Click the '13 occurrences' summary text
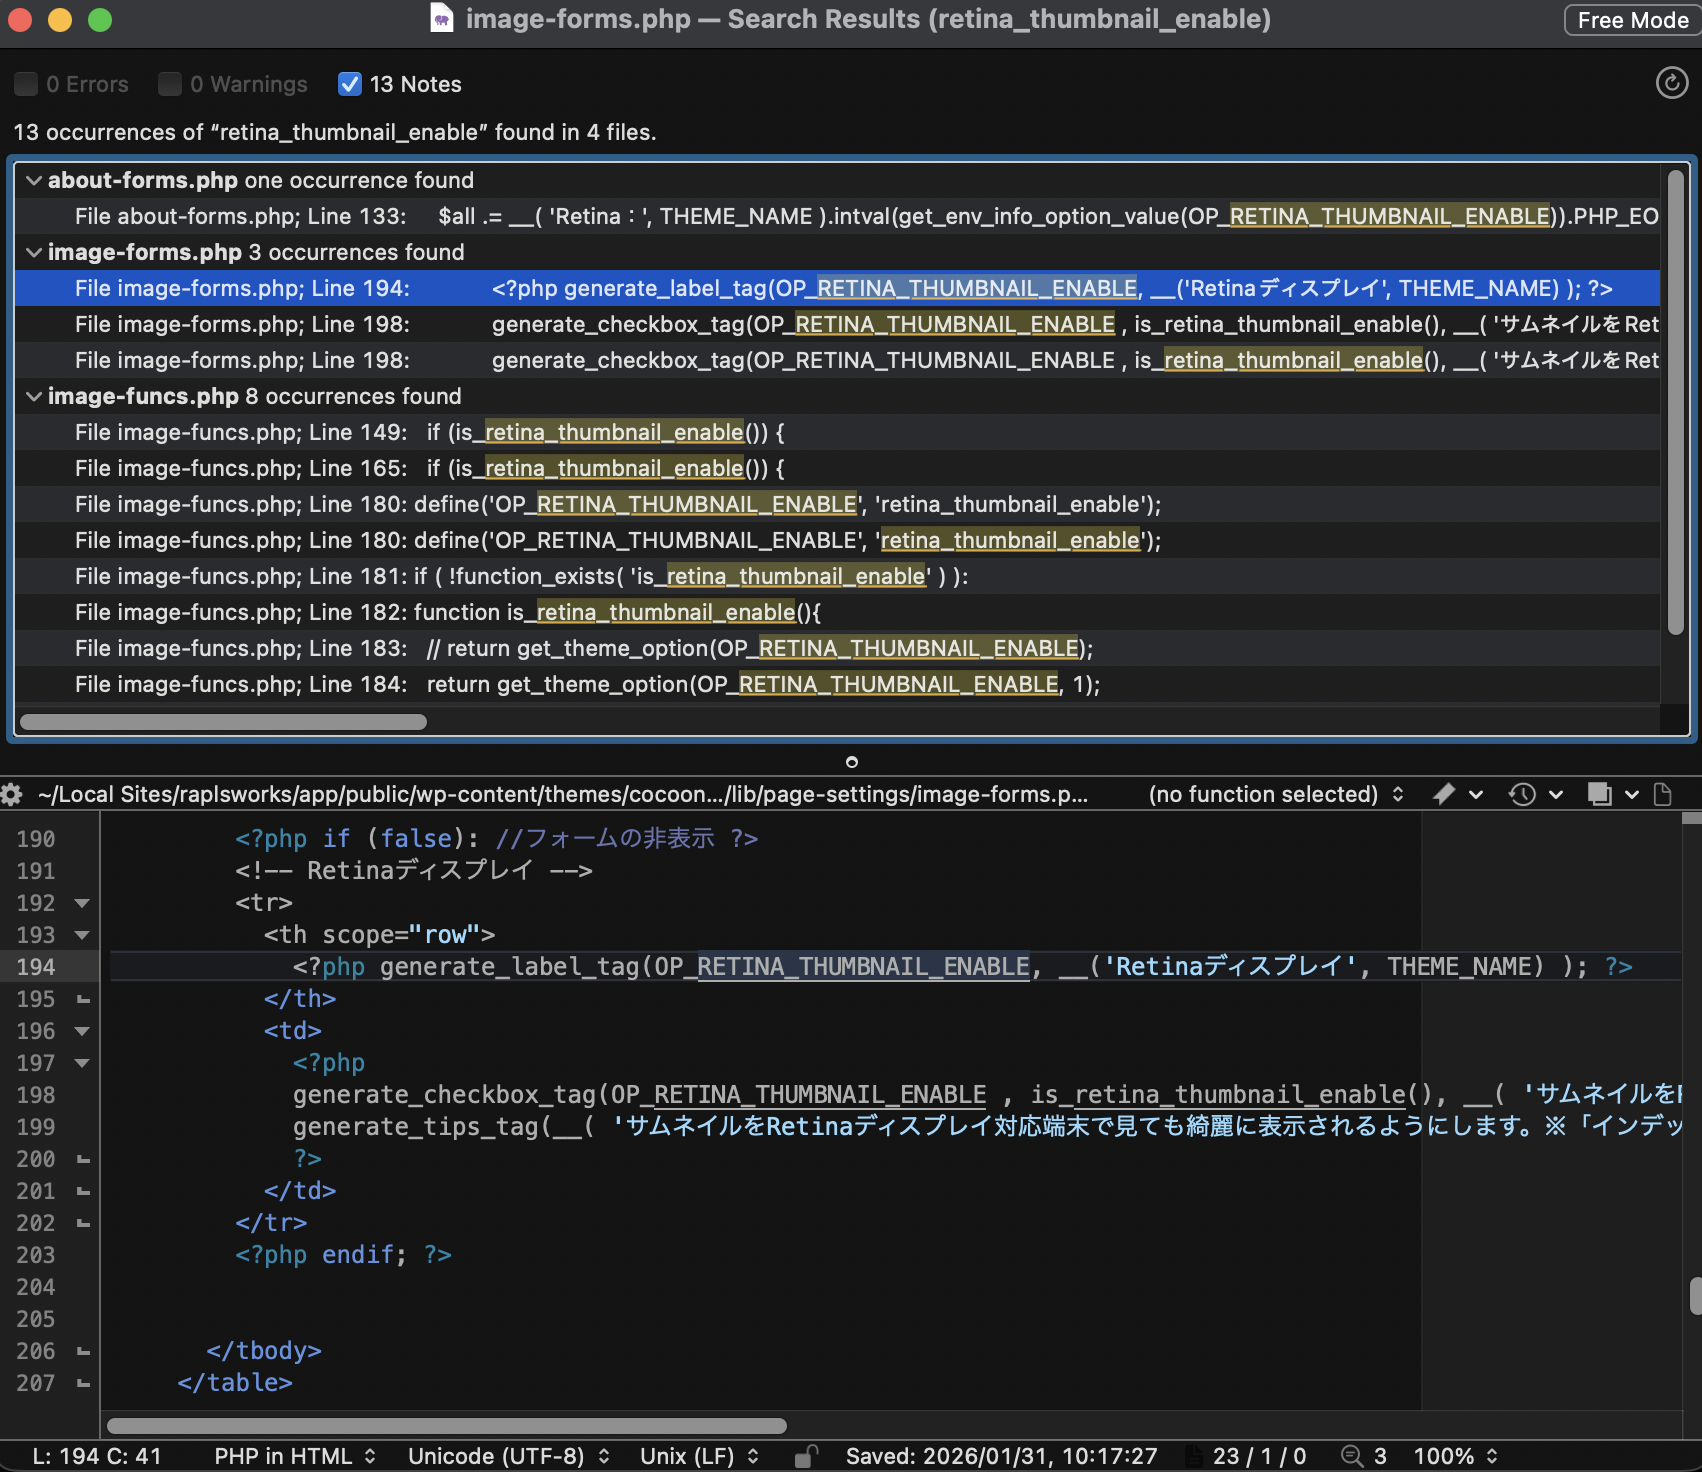The image size is (1702, 1472). point(335,132)
